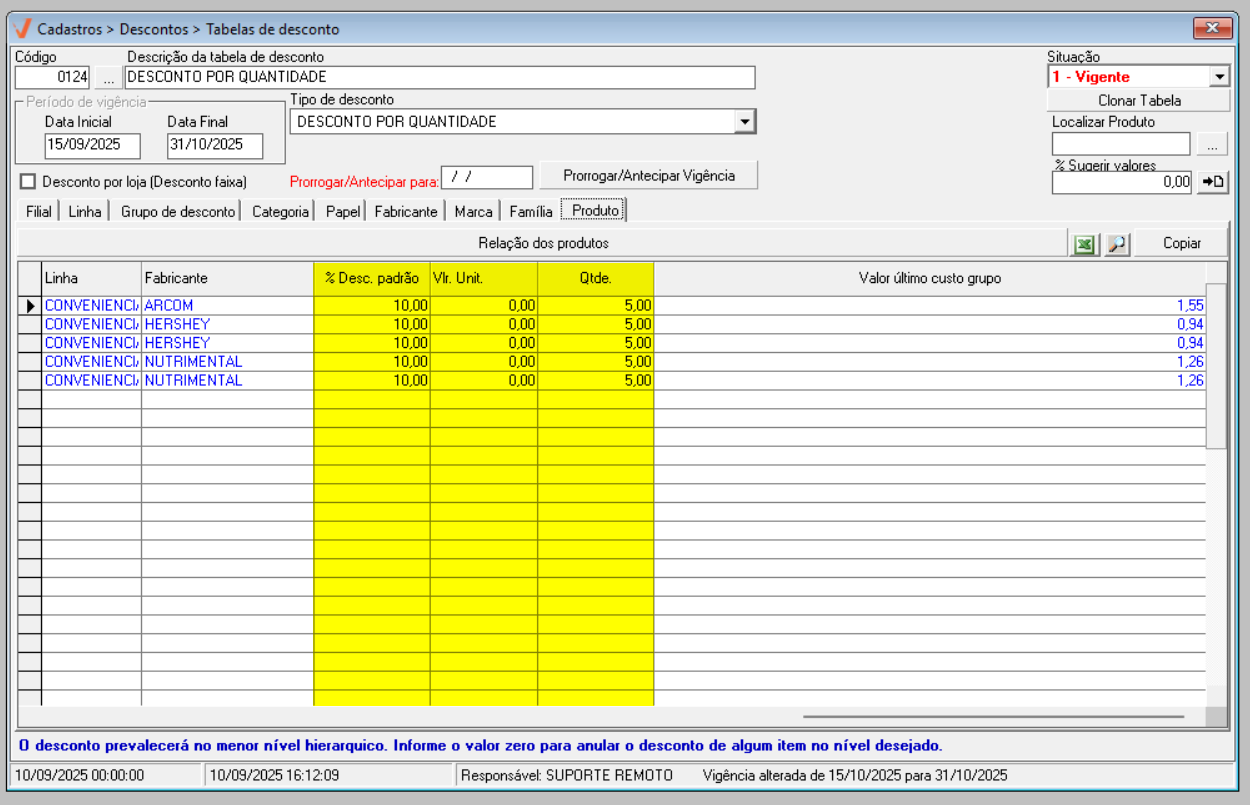Select the Produto tab

click(595, 211)
